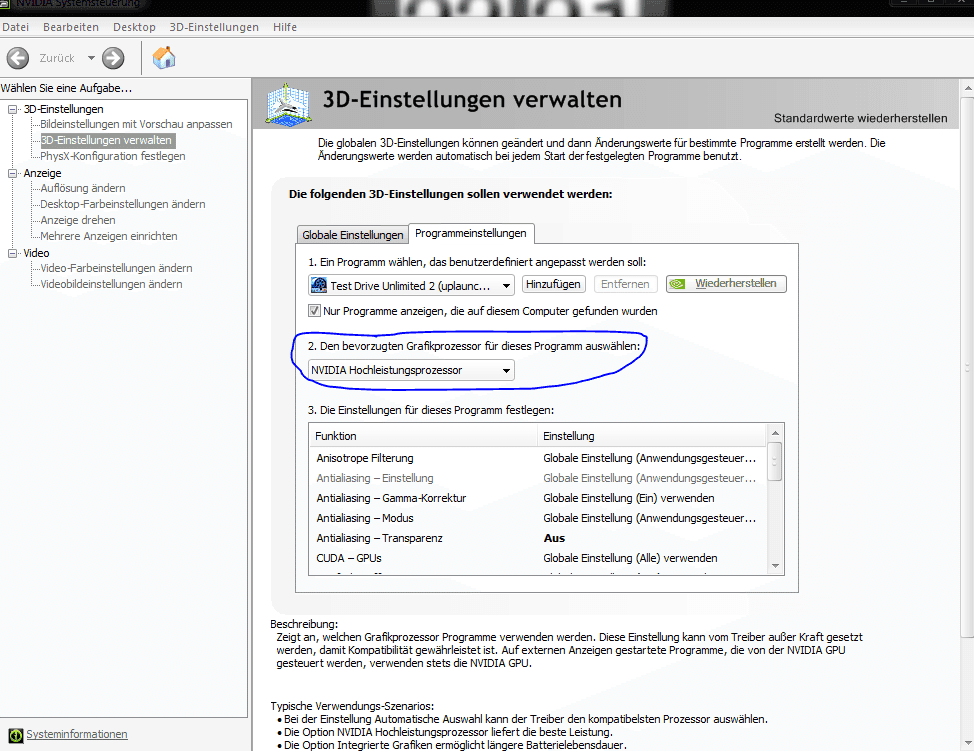Open Anzeige drehen
The image size is (974, 751).
[x=78, y=221]
